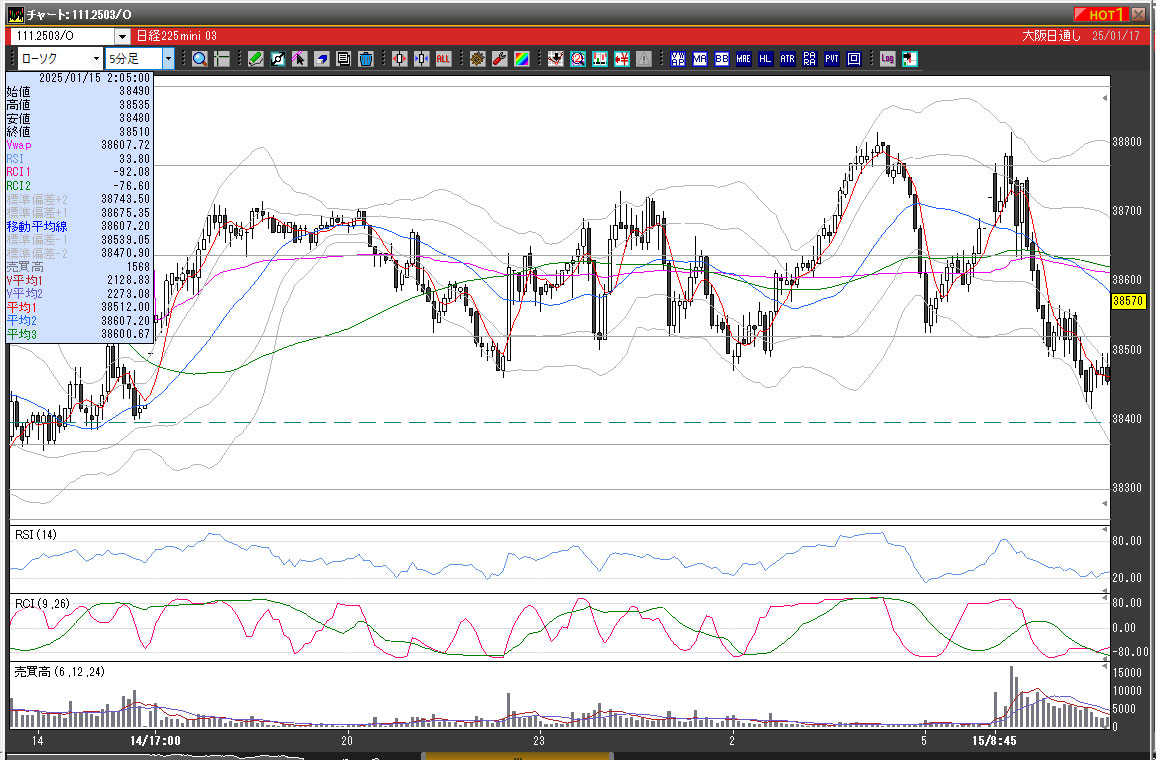This screenshot has width=1156, height=760.
Task: Click the red green candle bars icon
Action: click(599, 59)
